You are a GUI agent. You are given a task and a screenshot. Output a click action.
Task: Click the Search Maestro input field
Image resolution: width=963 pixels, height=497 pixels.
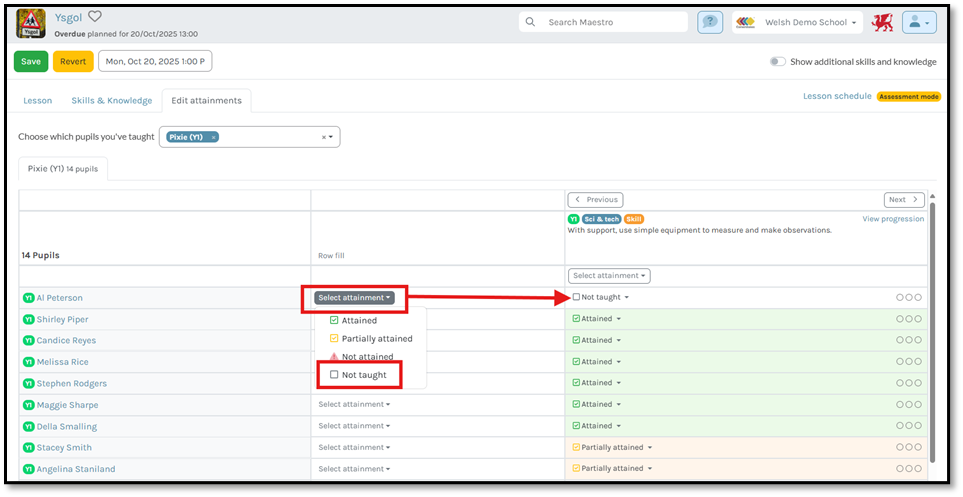pyautogui.click(x=612, y=22)
